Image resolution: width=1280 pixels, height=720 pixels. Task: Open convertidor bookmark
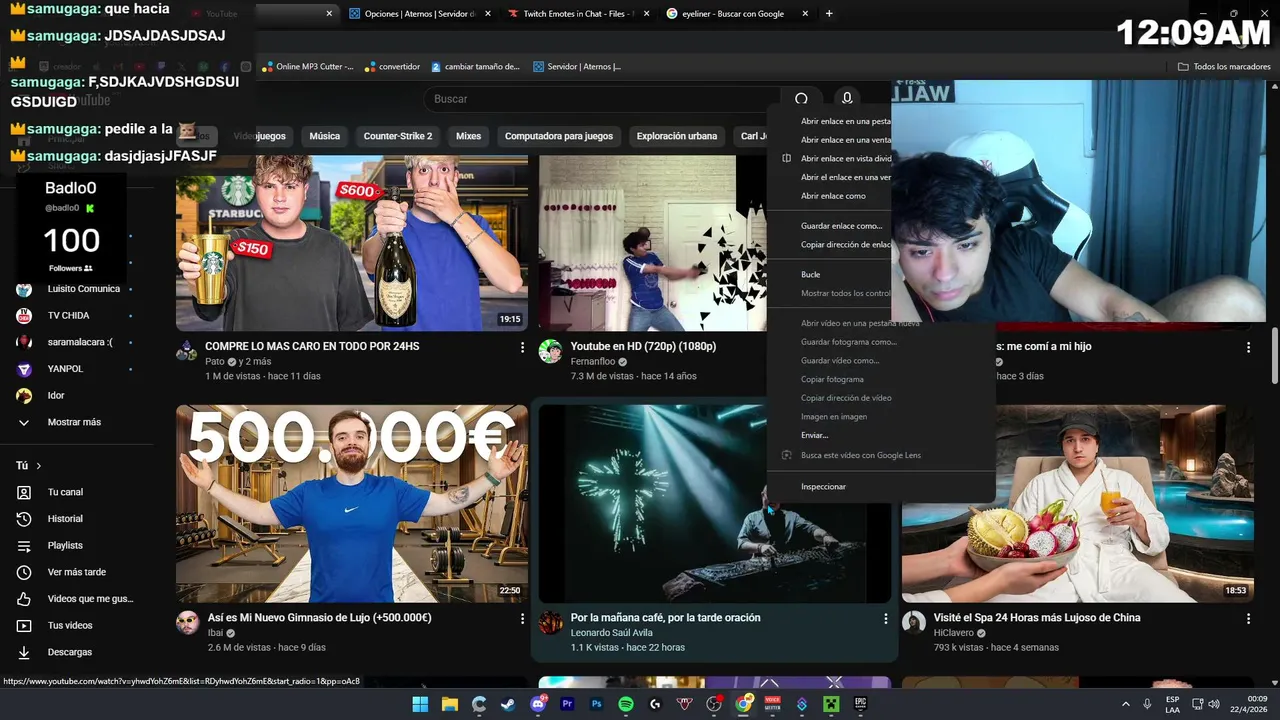click(392, 67)
